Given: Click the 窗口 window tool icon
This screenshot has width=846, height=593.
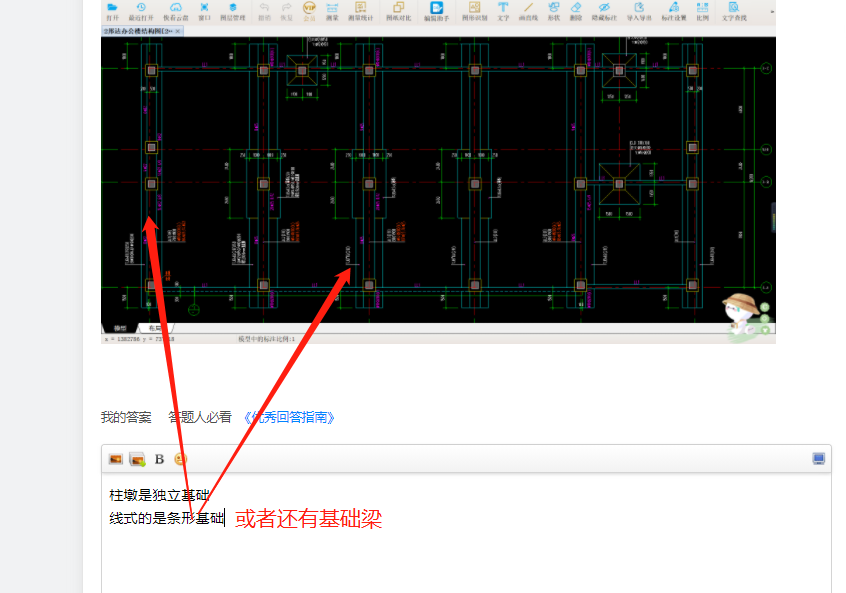Looking at the screenshot, I should coord(204,11).
